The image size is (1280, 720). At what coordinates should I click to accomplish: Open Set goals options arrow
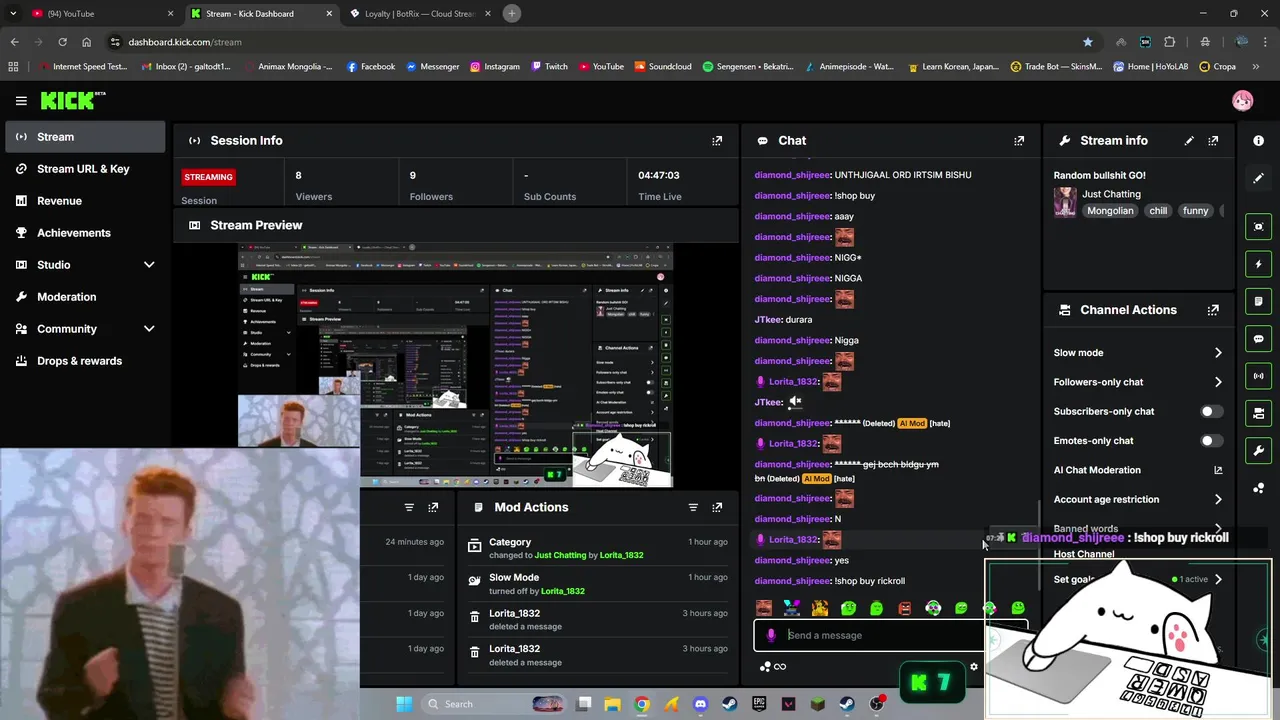pos(1218,580)
